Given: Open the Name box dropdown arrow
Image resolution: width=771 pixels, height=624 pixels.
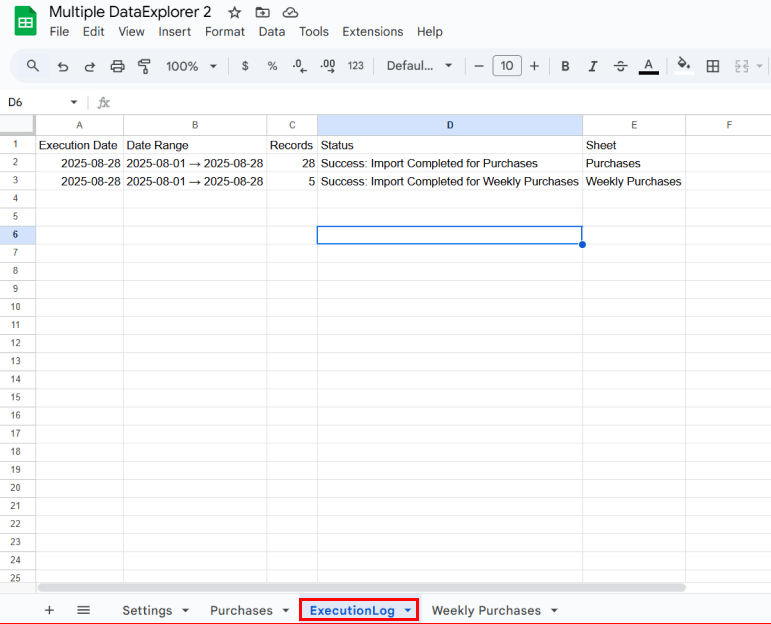Looking at the screenshot, I should point(74,102).
